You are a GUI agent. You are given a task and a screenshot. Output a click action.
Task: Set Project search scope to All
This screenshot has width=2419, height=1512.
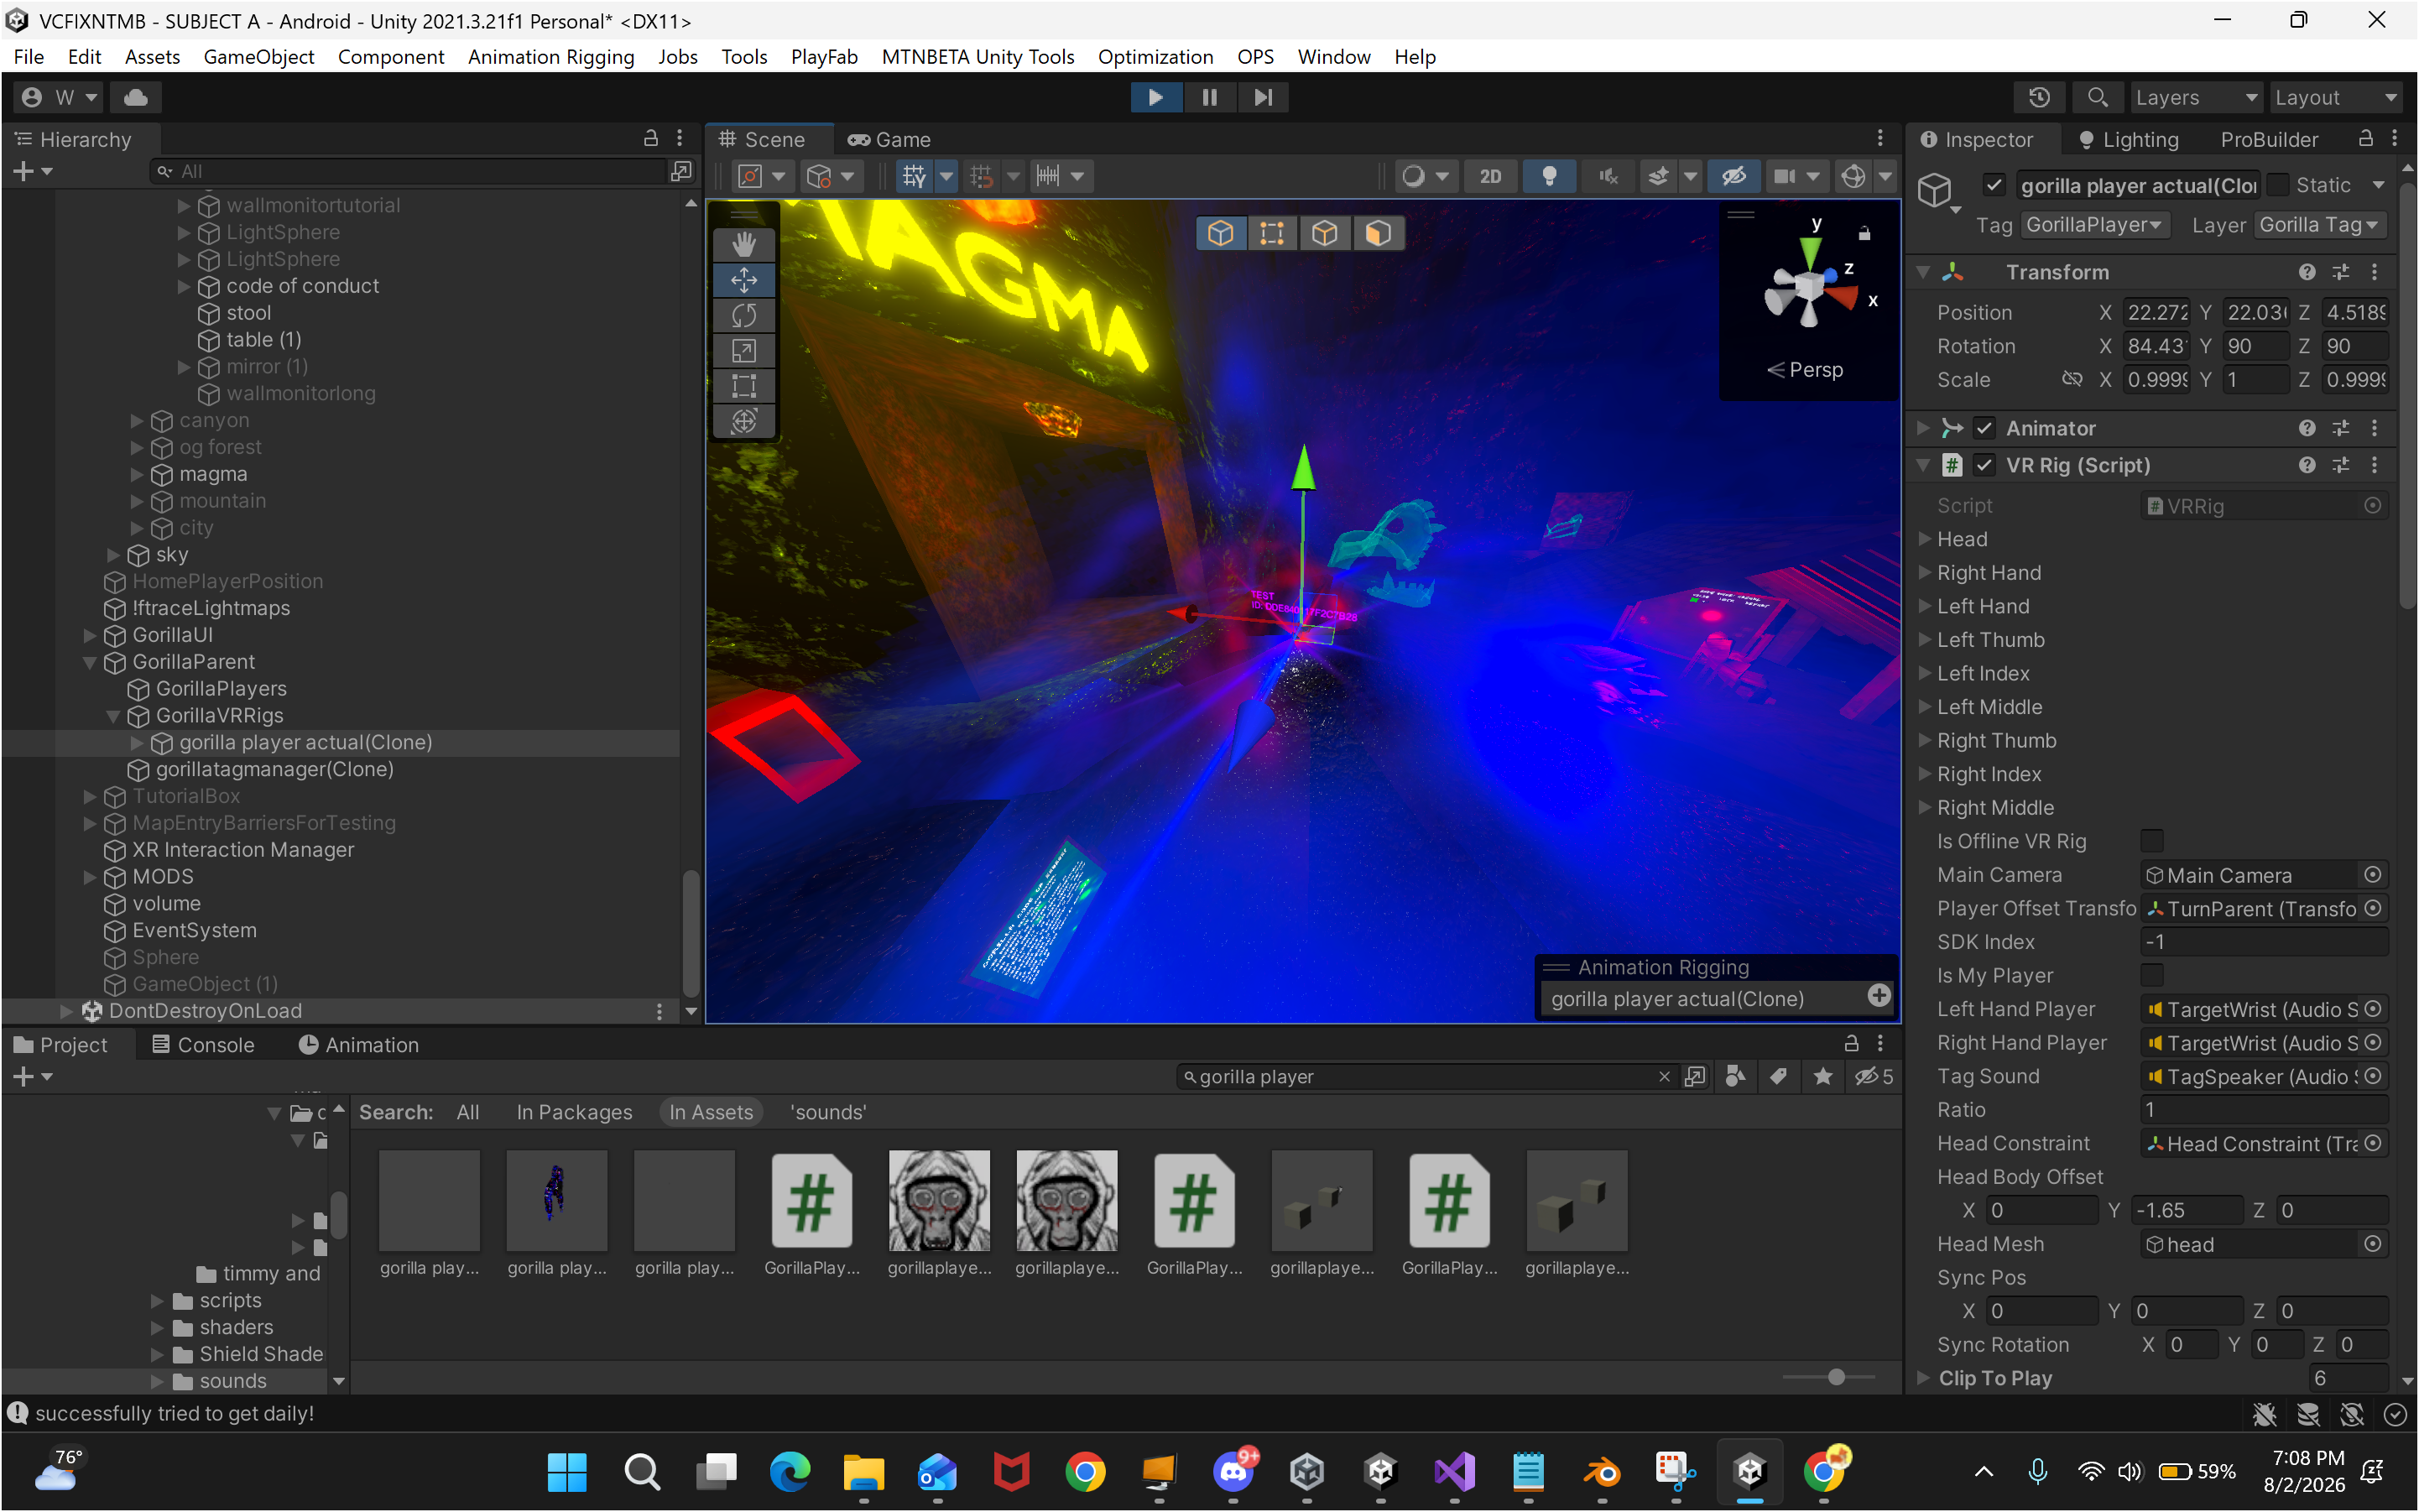tap(468, 1112)
